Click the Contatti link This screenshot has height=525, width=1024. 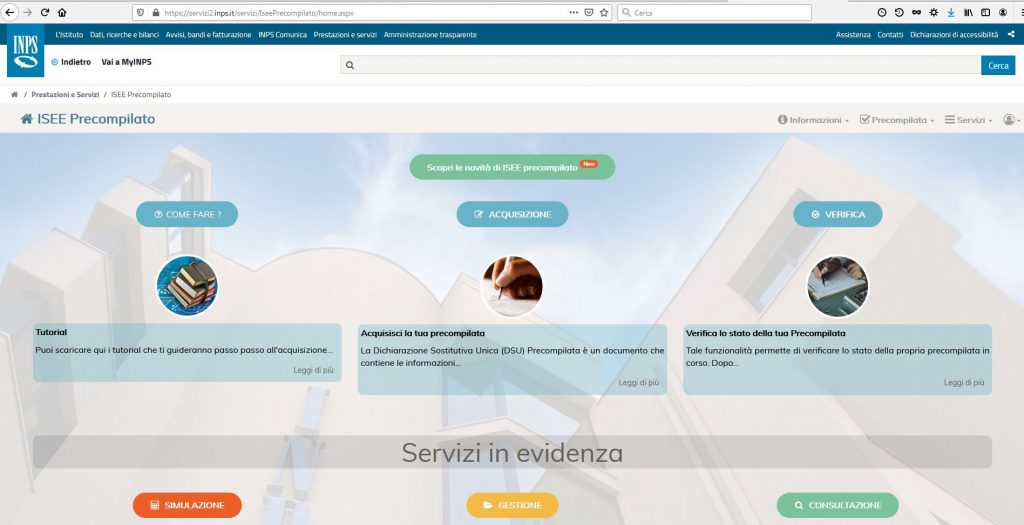coord(890,35)
